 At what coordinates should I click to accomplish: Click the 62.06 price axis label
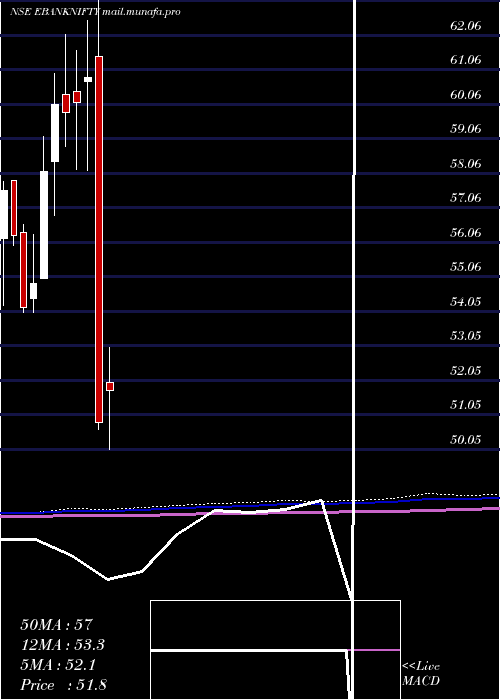click(x=466, y=25)
